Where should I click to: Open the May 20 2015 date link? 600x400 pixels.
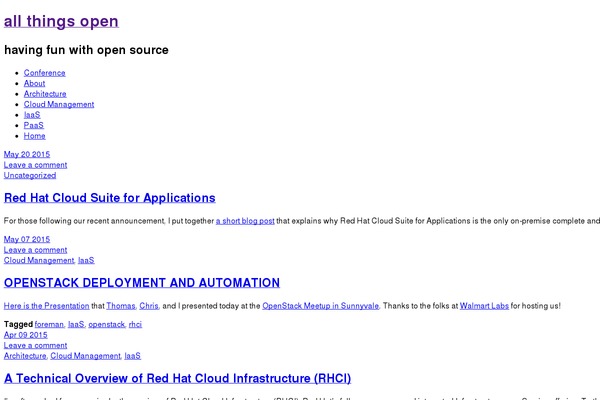pos(27,154)
